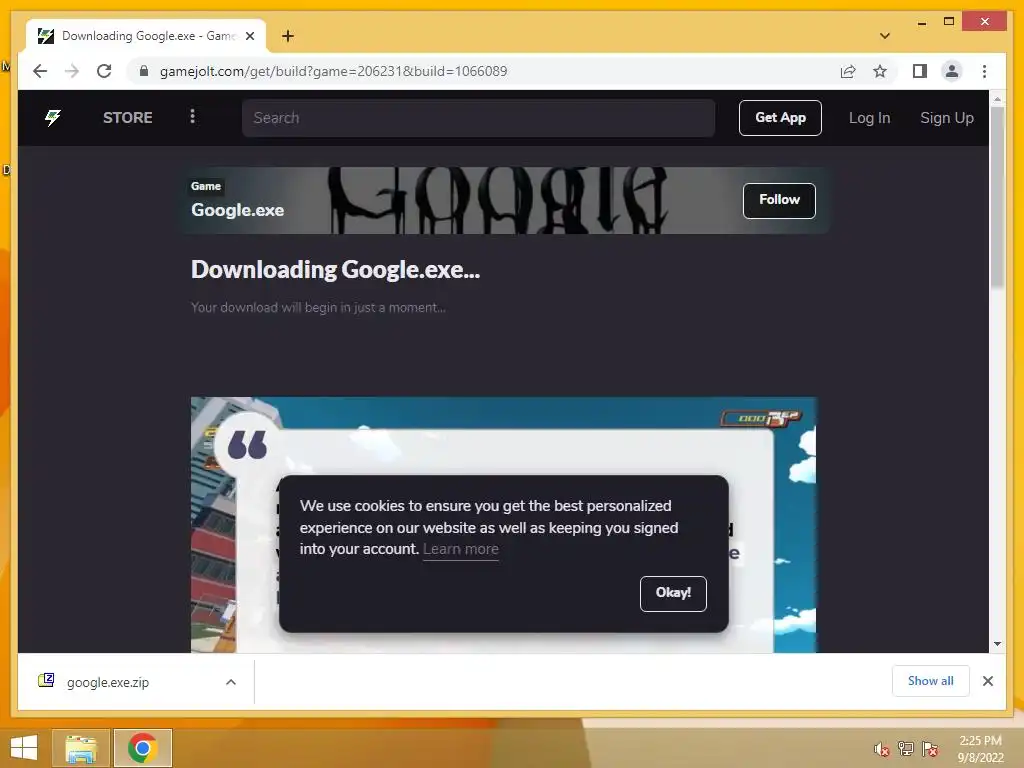Go back using browser back arrow
The height and width of the screenshot is (768, 1024).
click(40, 71)
